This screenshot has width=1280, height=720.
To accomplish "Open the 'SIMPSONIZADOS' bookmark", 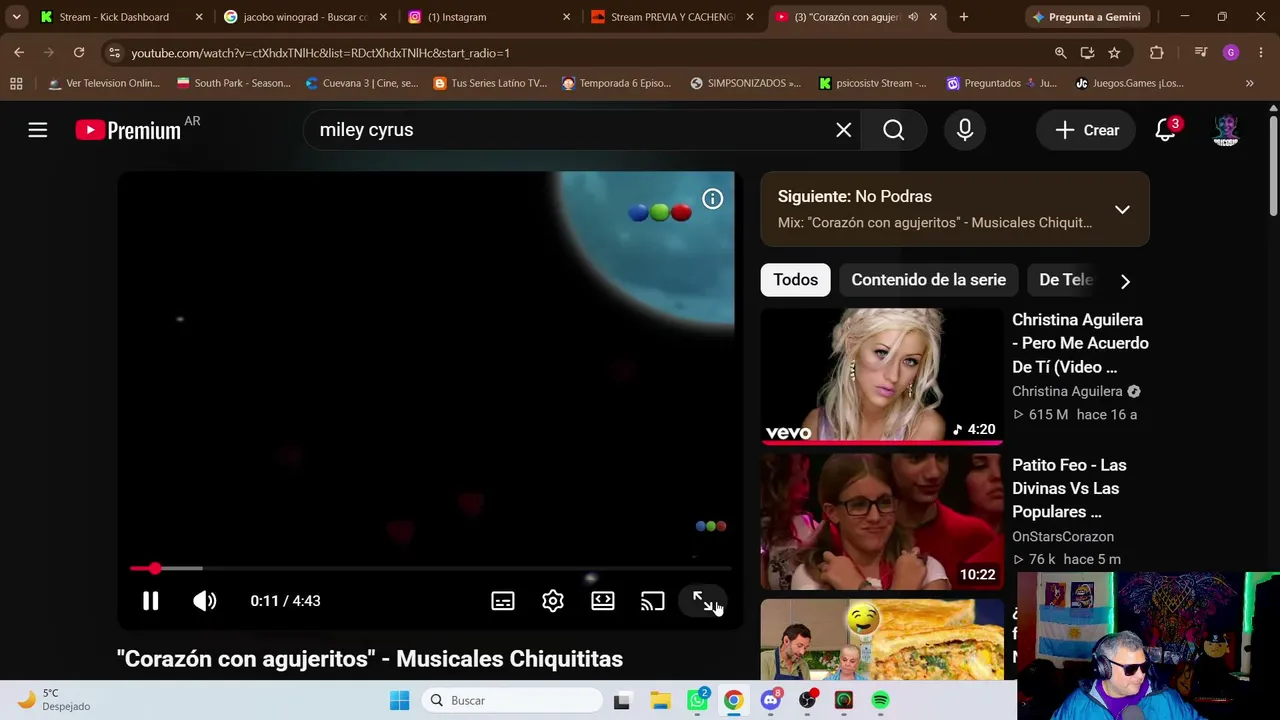I will pyautogui.click(x=746, y=83).
